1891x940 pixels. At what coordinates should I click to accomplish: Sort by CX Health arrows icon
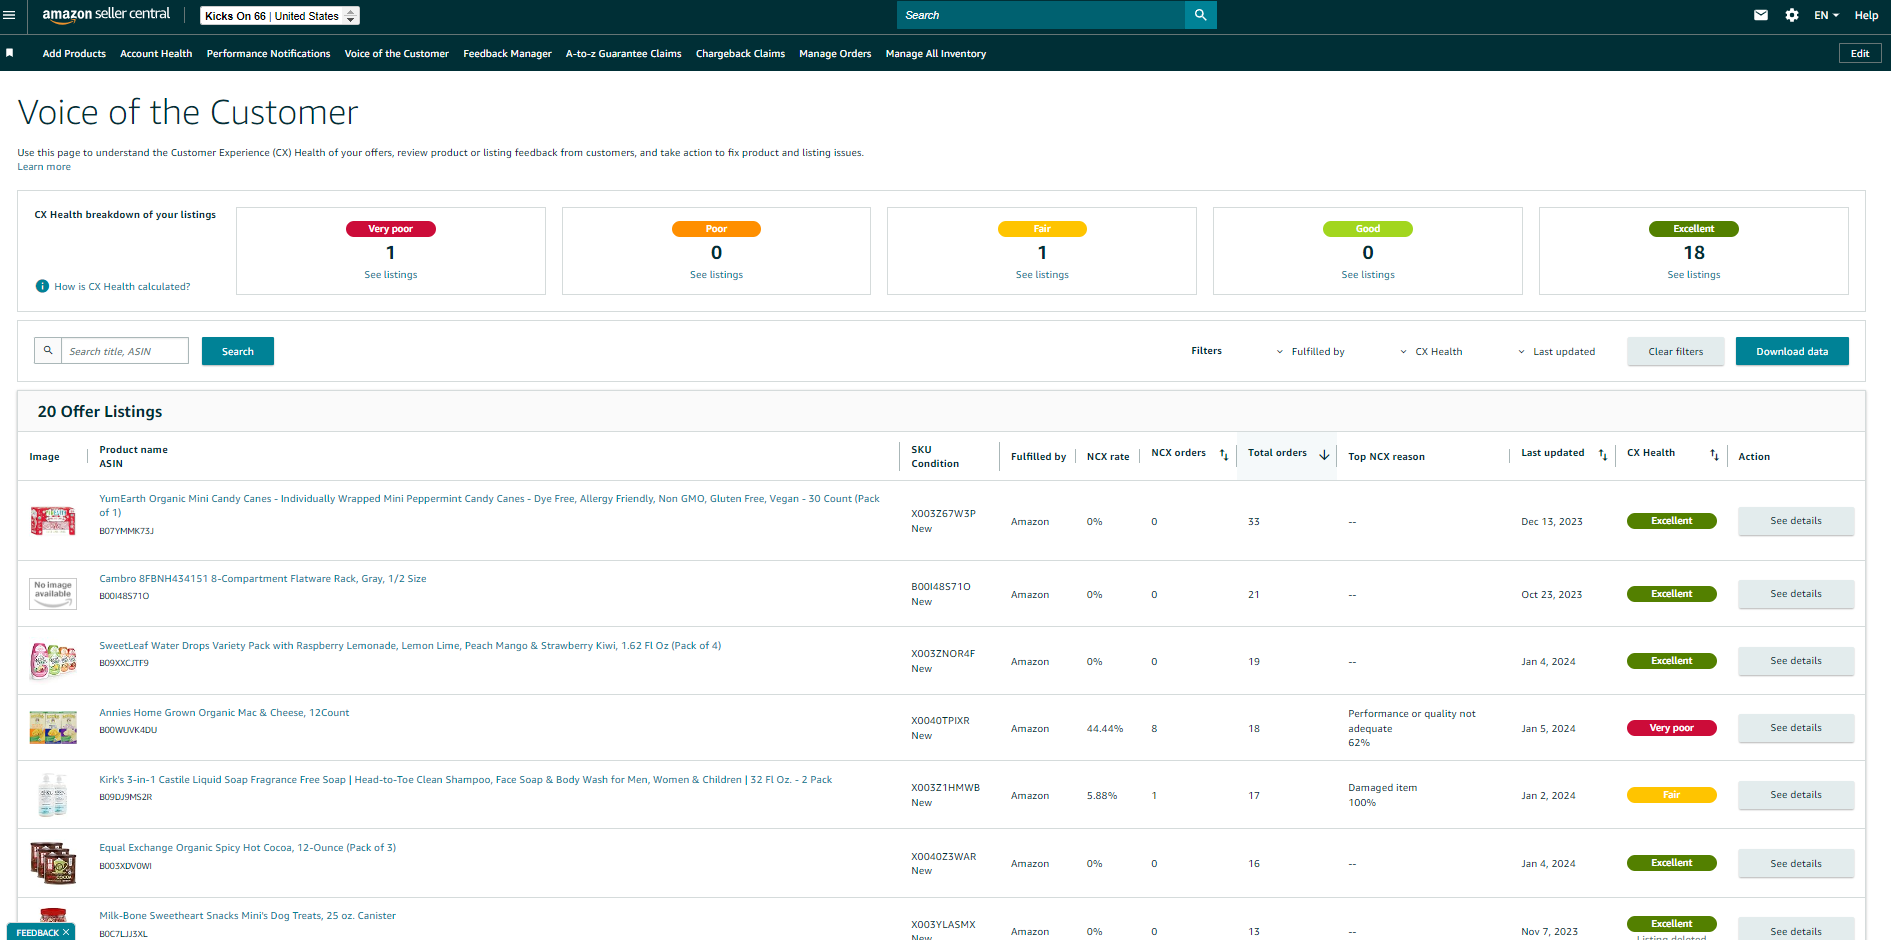coord(1714,455)
